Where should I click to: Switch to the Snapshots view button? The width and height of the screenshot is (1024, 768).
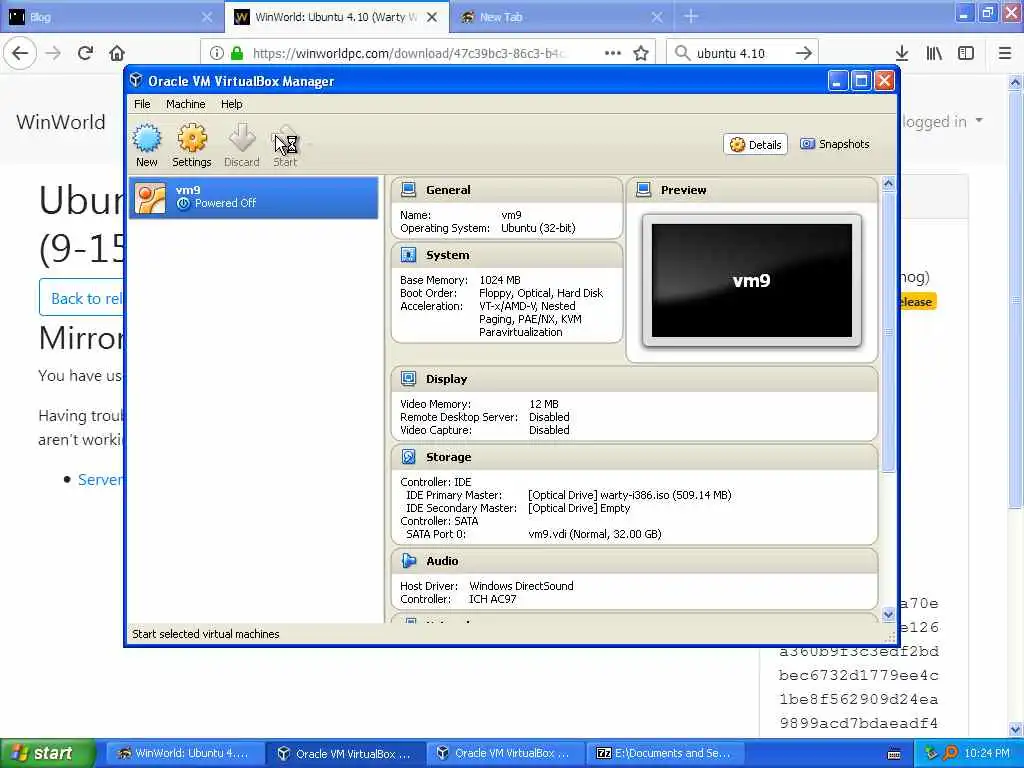[x=835, y=144]
